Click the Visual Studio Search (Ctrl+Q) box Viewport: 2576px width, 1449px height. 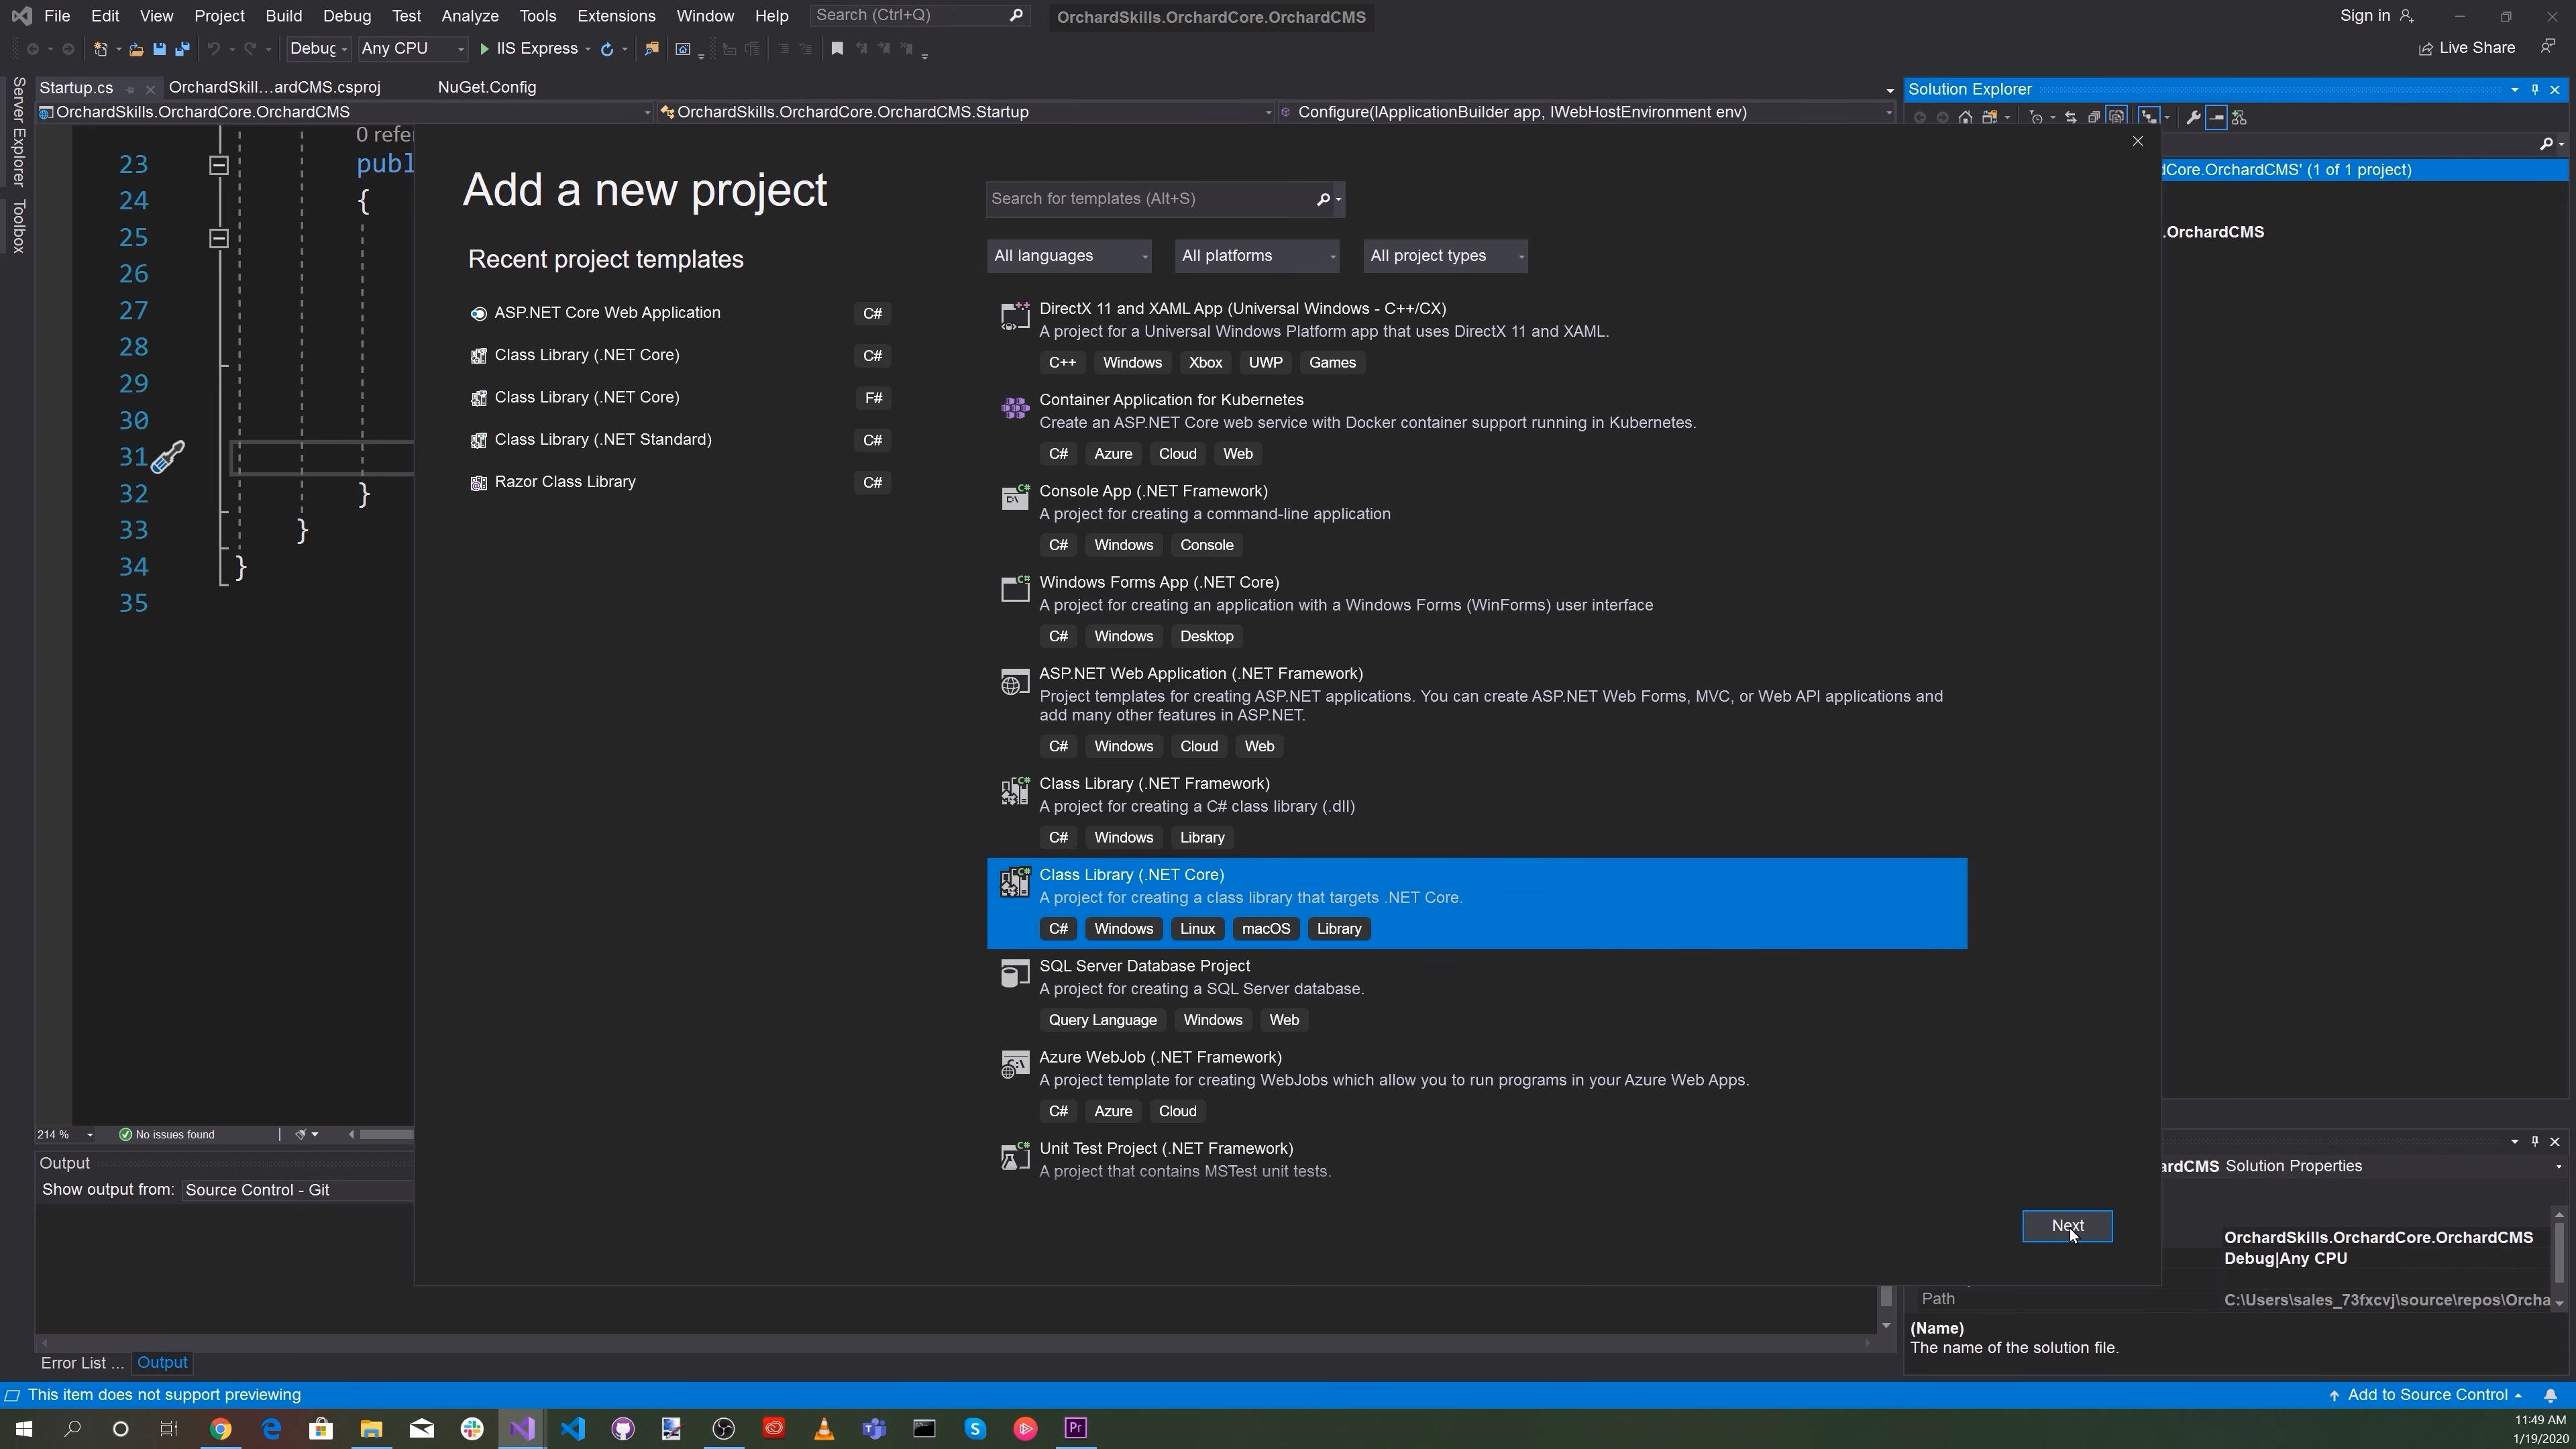(x=919, y=16)
